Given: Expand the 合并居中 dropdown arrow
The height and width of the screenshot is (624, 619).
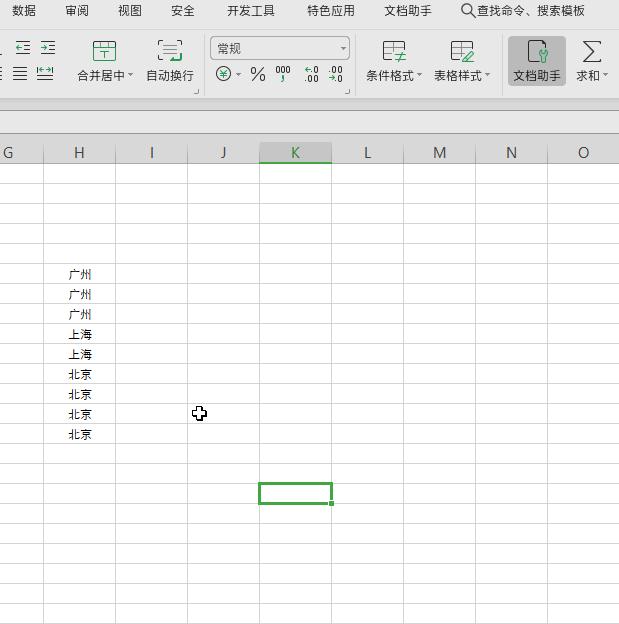Looking at the screenshot, I should pos(130,75).
